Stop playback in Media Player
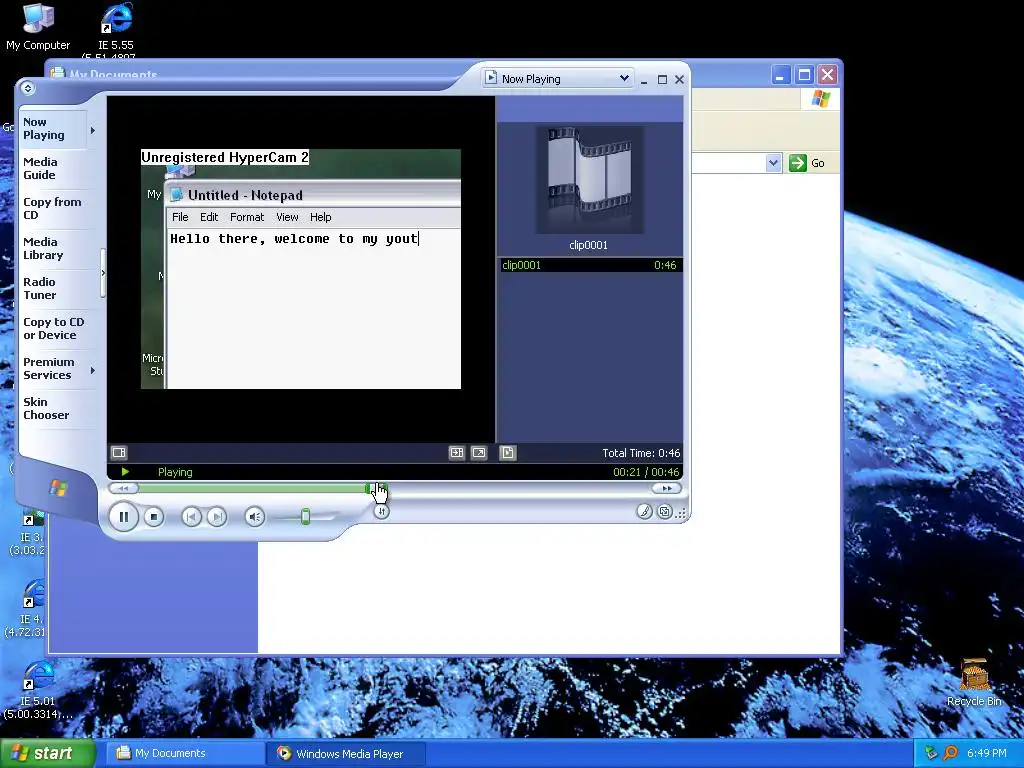Image resolution: width=1024 pixels, height=768 pixels. 153,517
